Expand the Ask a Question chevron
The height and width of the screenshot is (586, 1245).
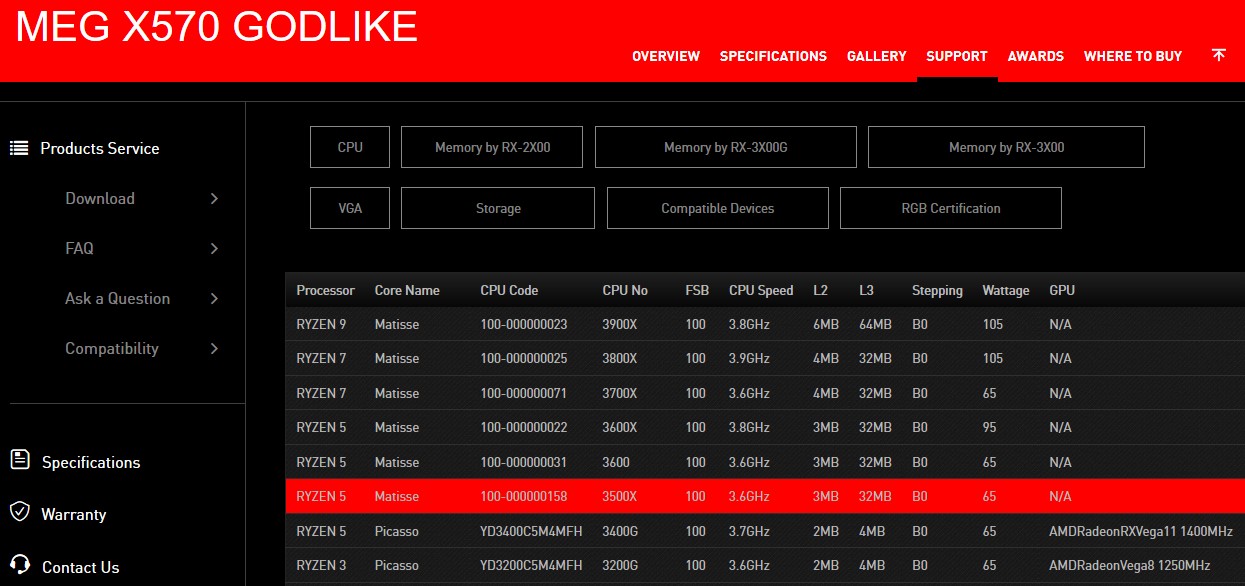coord(214,298)
